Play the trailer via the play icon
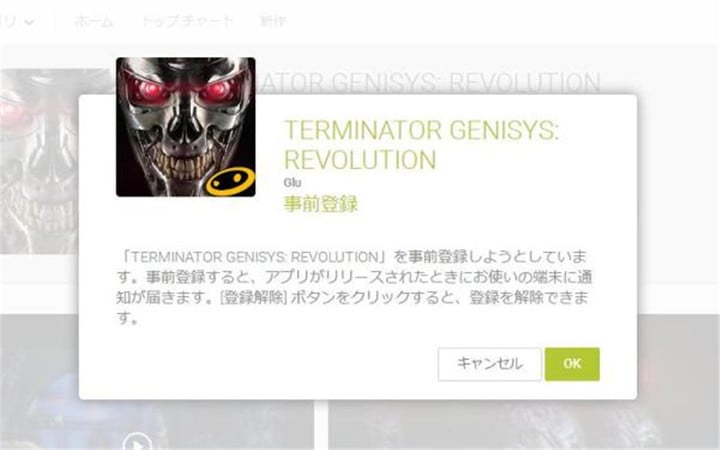Viewport: 720px width, 450px height. coord(137,442)
